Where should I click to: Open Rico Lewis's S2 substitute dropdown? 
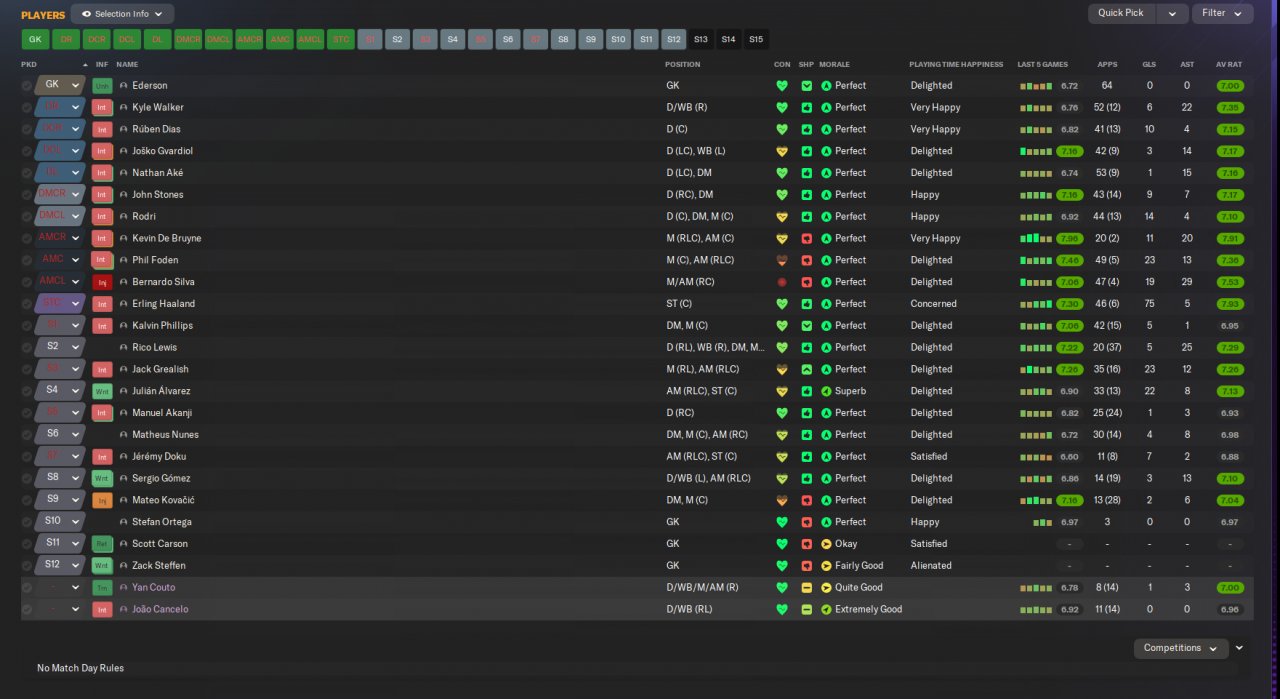coord(59,347)
